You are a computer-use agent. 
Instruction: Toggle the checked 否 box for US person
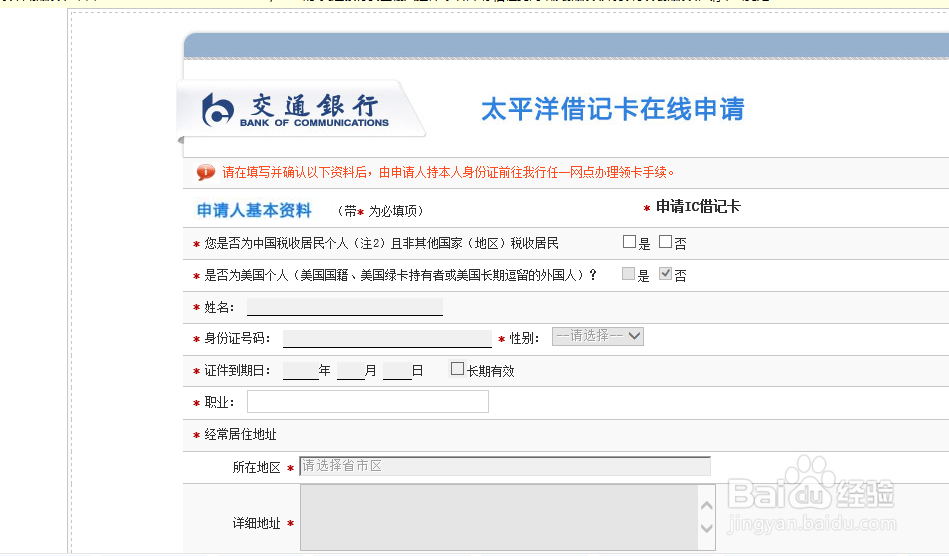tap(665, 274)
